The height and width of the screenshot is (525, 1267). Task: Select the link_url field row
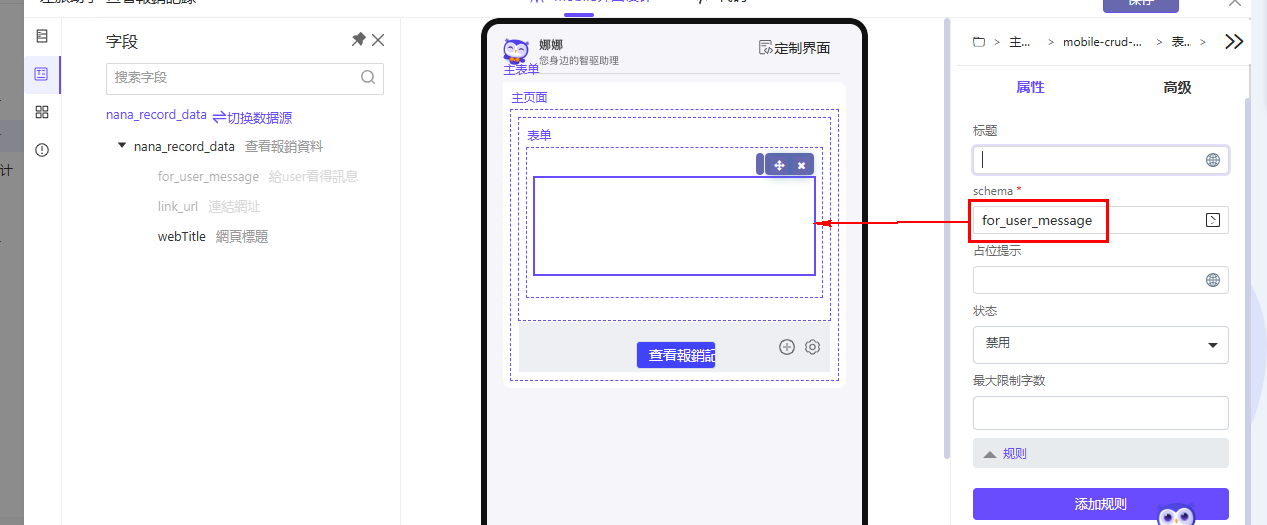209,207
